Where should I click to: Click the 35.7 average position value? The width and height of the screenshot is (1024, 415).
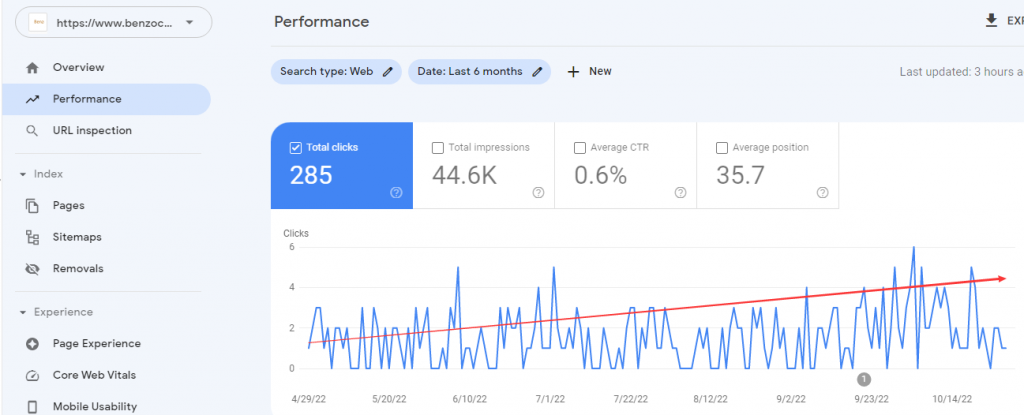pos(741,175)
